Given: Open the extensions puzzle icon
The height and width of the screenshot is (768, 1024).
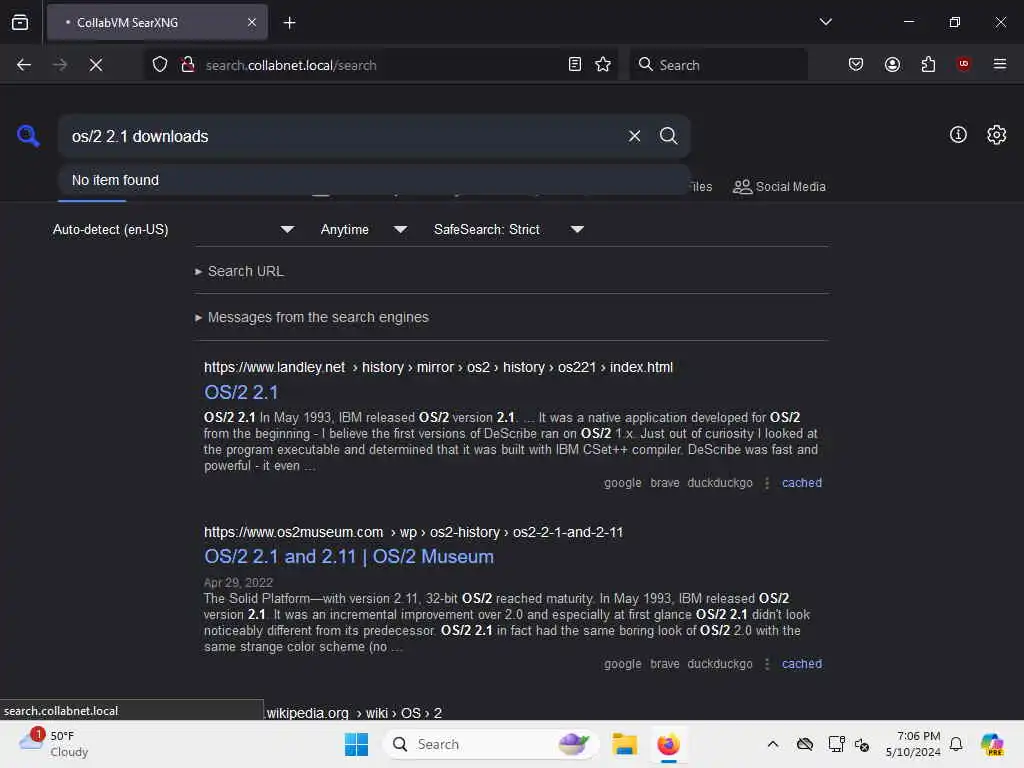Looking at the screenshot, I should [x=928, y=64].
